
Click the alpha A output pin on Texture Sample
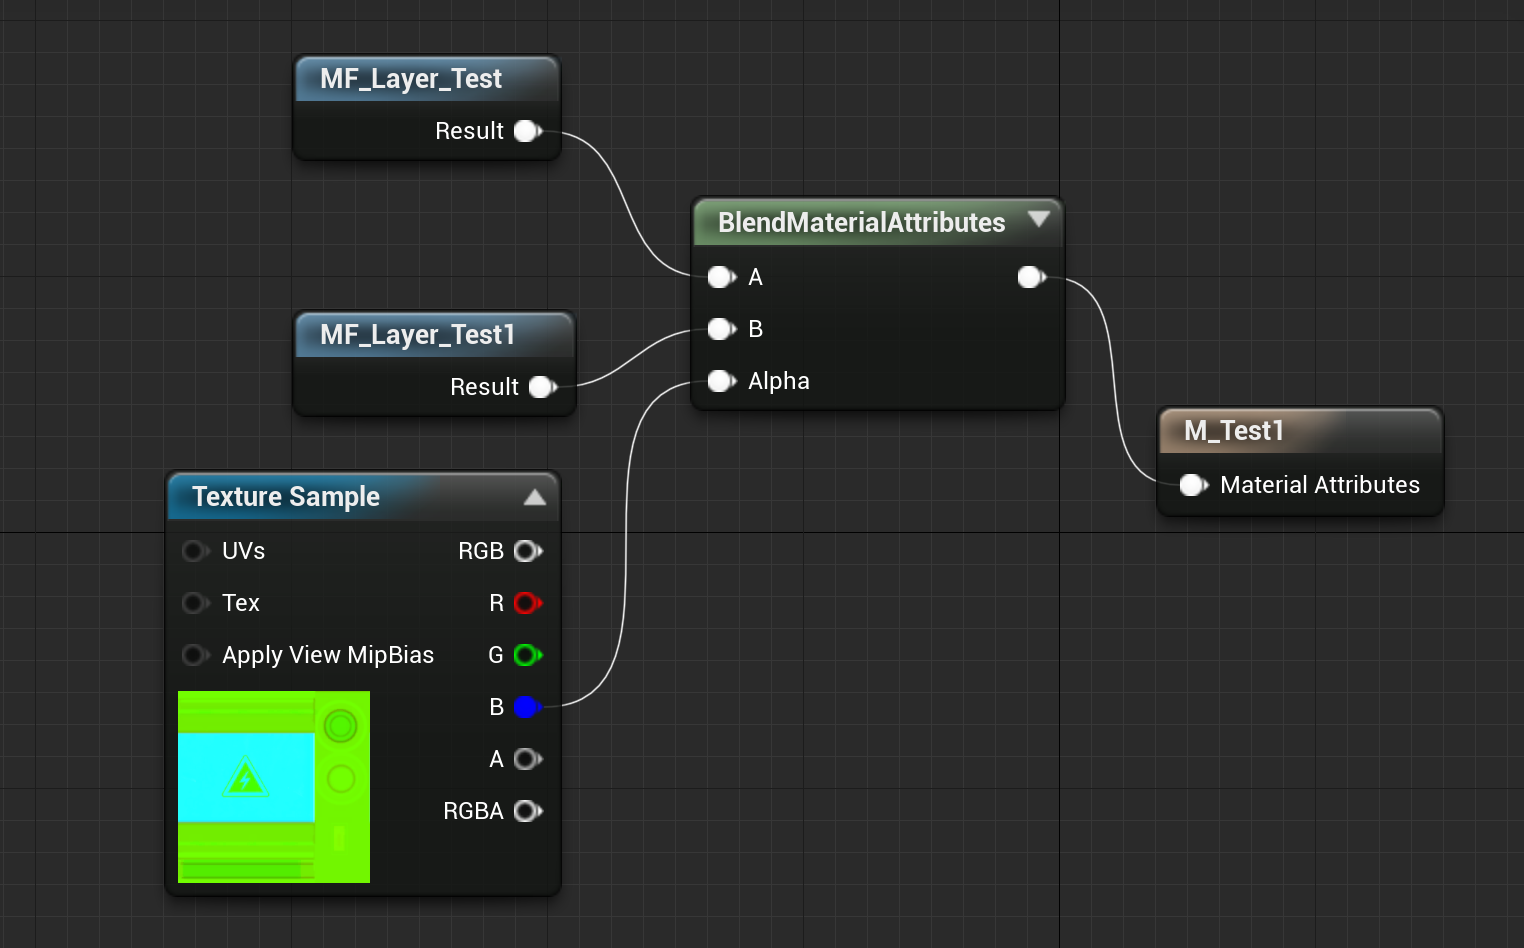(x=527, y=759)
